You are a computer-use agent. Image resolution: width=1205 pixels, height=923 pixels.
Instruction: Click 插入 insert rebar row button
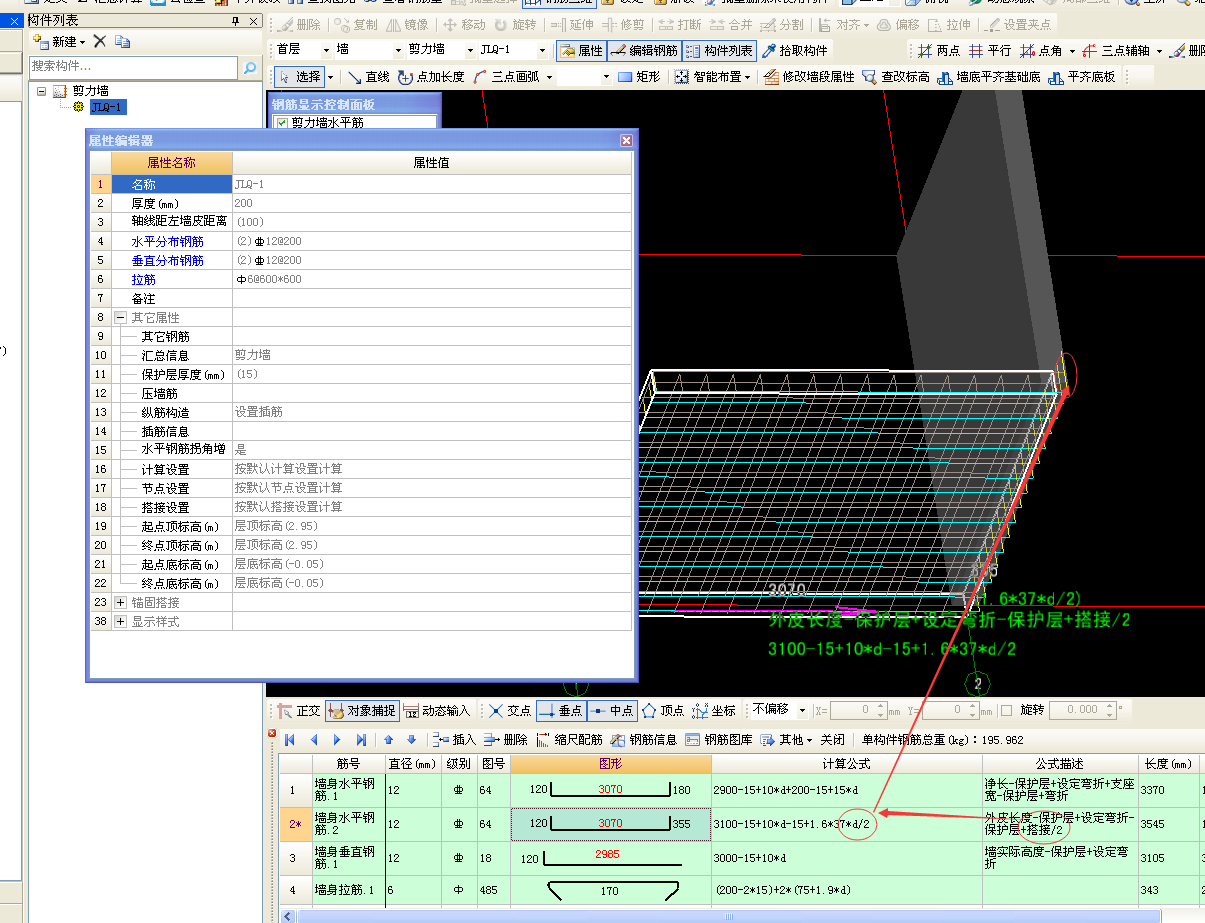coord(454,740)
